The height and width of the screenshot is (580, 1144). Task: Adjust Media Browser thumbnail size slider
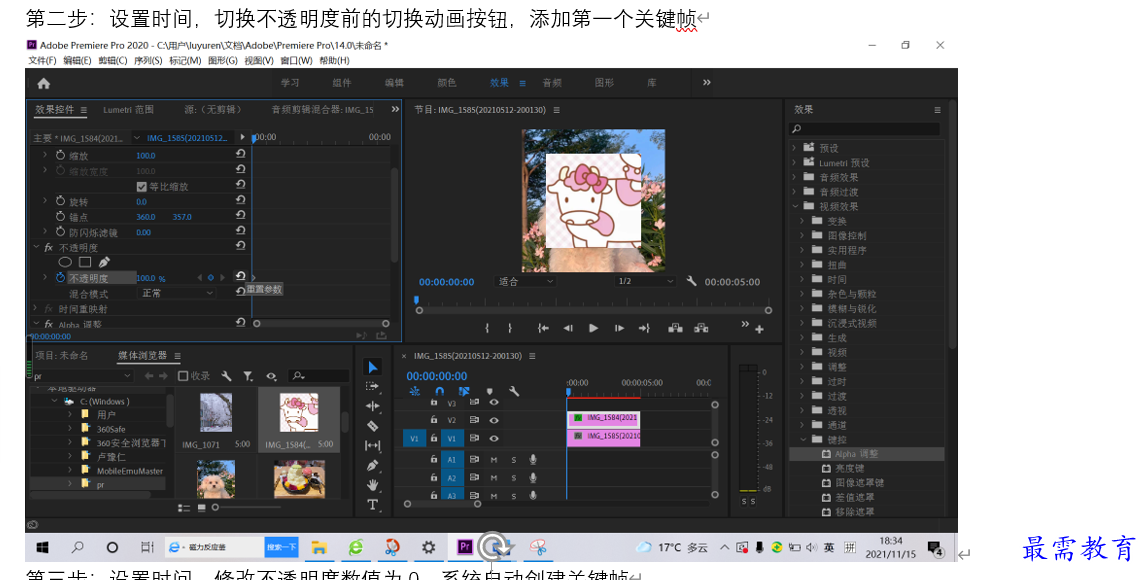216,507
